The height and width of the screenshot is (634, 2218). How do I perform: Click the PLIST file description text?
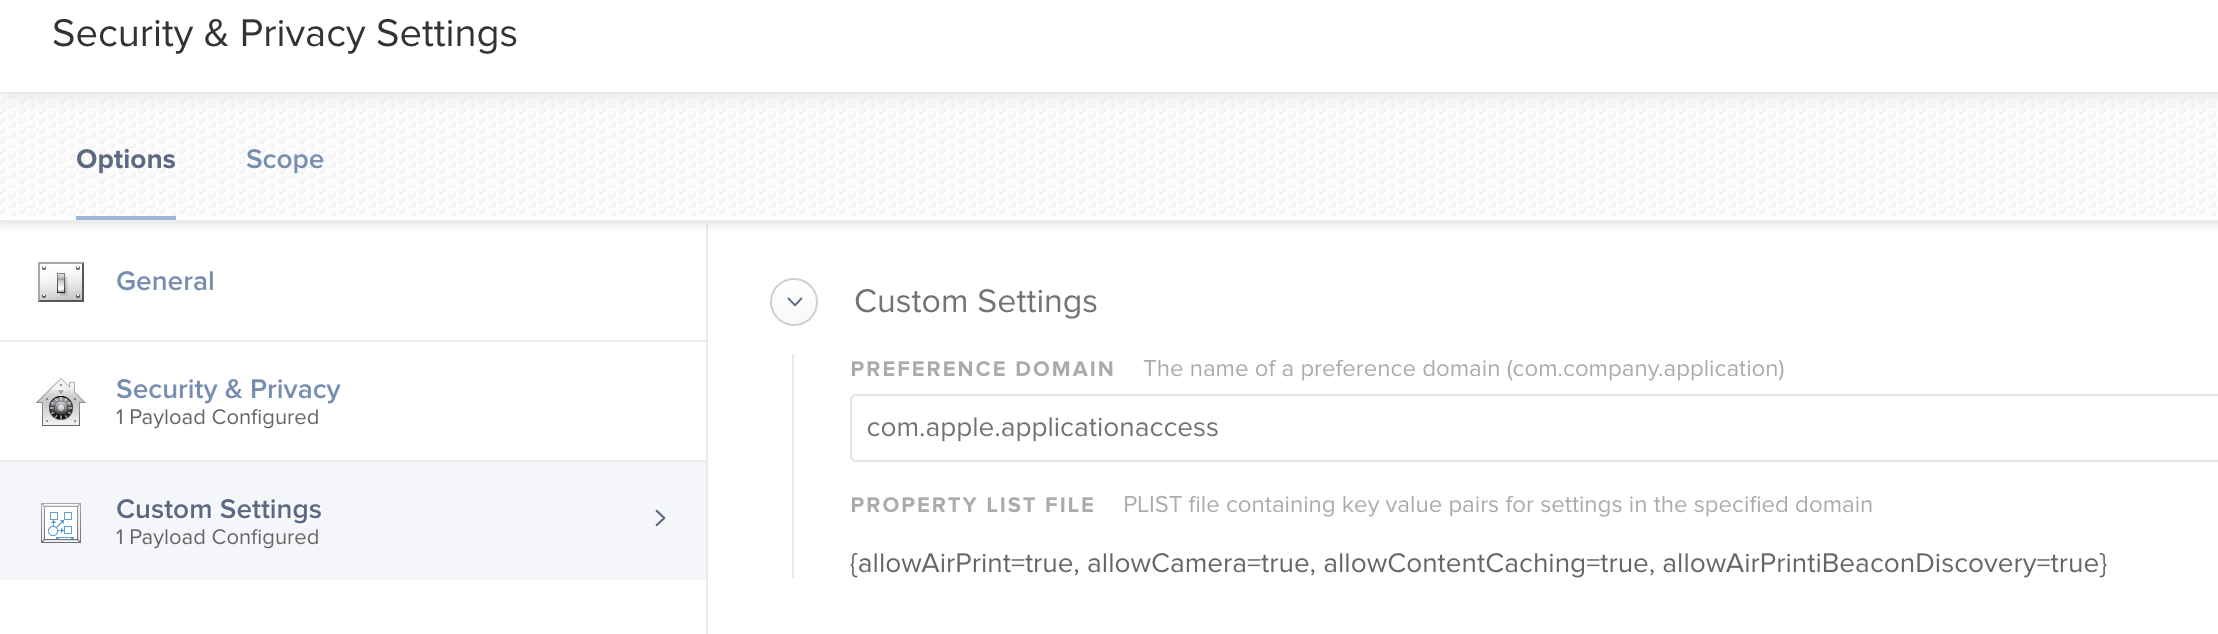[1498, 505]
